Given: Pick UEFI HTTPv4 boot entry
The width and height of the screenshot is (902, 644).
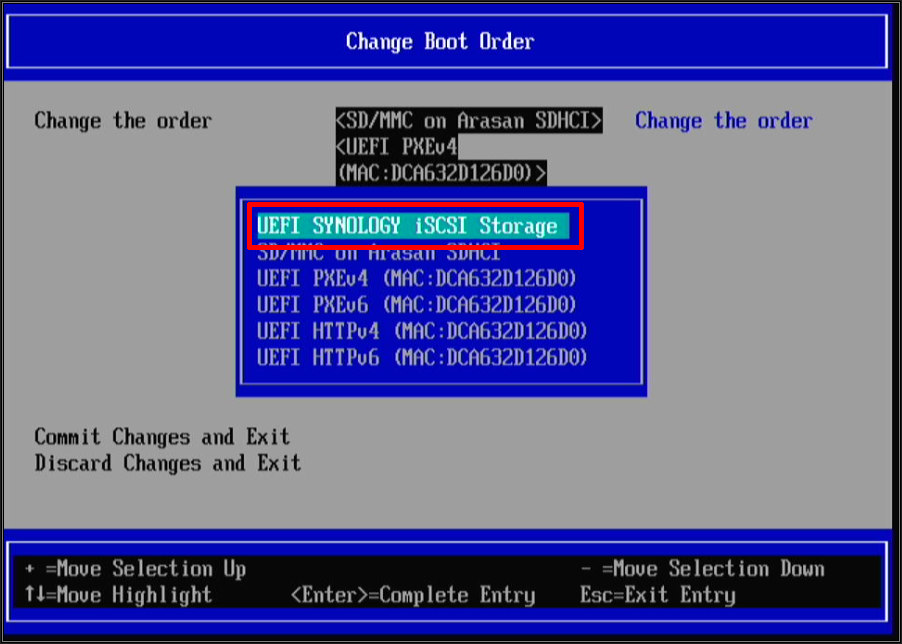Looking at the screenshot, I should click(422, 331).
